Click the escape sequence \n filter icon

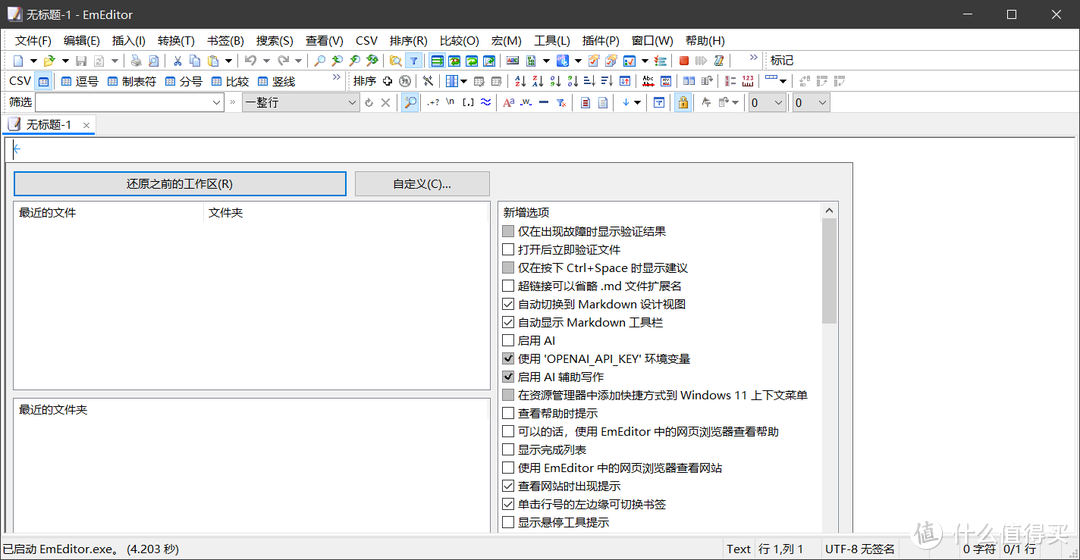[450, 103]
